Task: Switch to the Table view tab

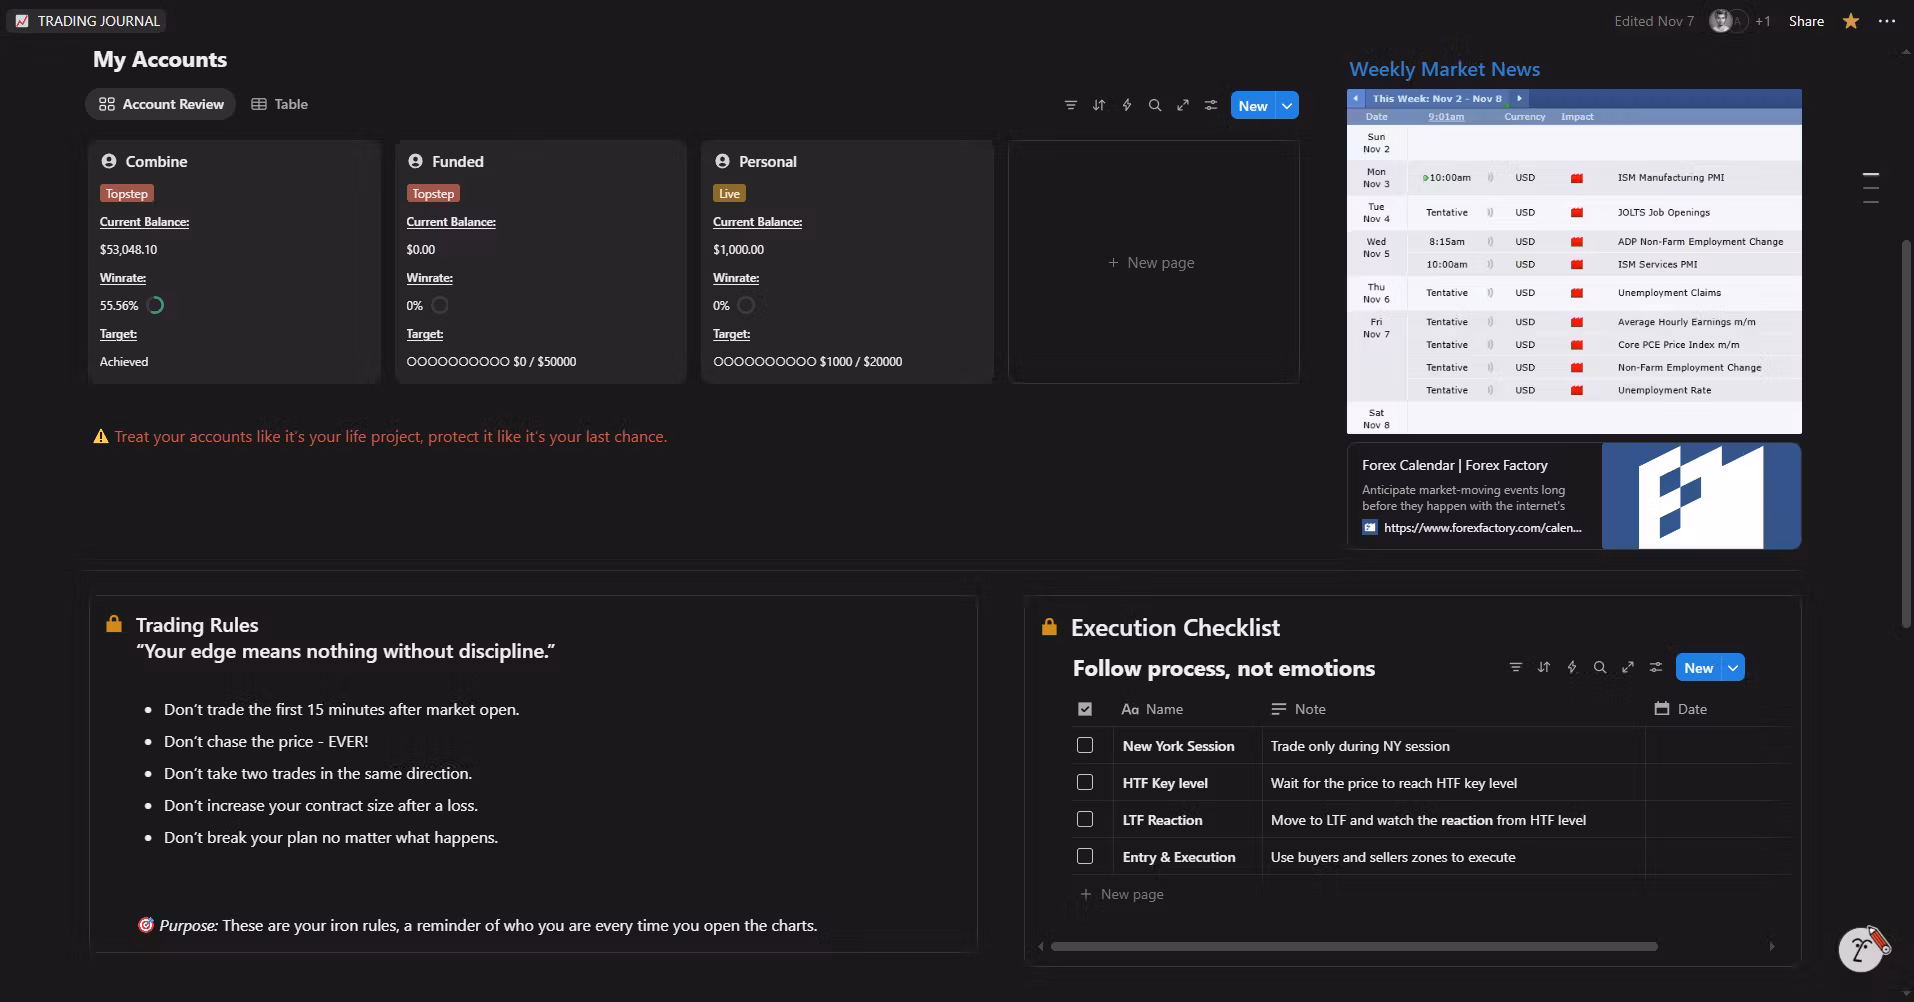Action: pos(280,104)
